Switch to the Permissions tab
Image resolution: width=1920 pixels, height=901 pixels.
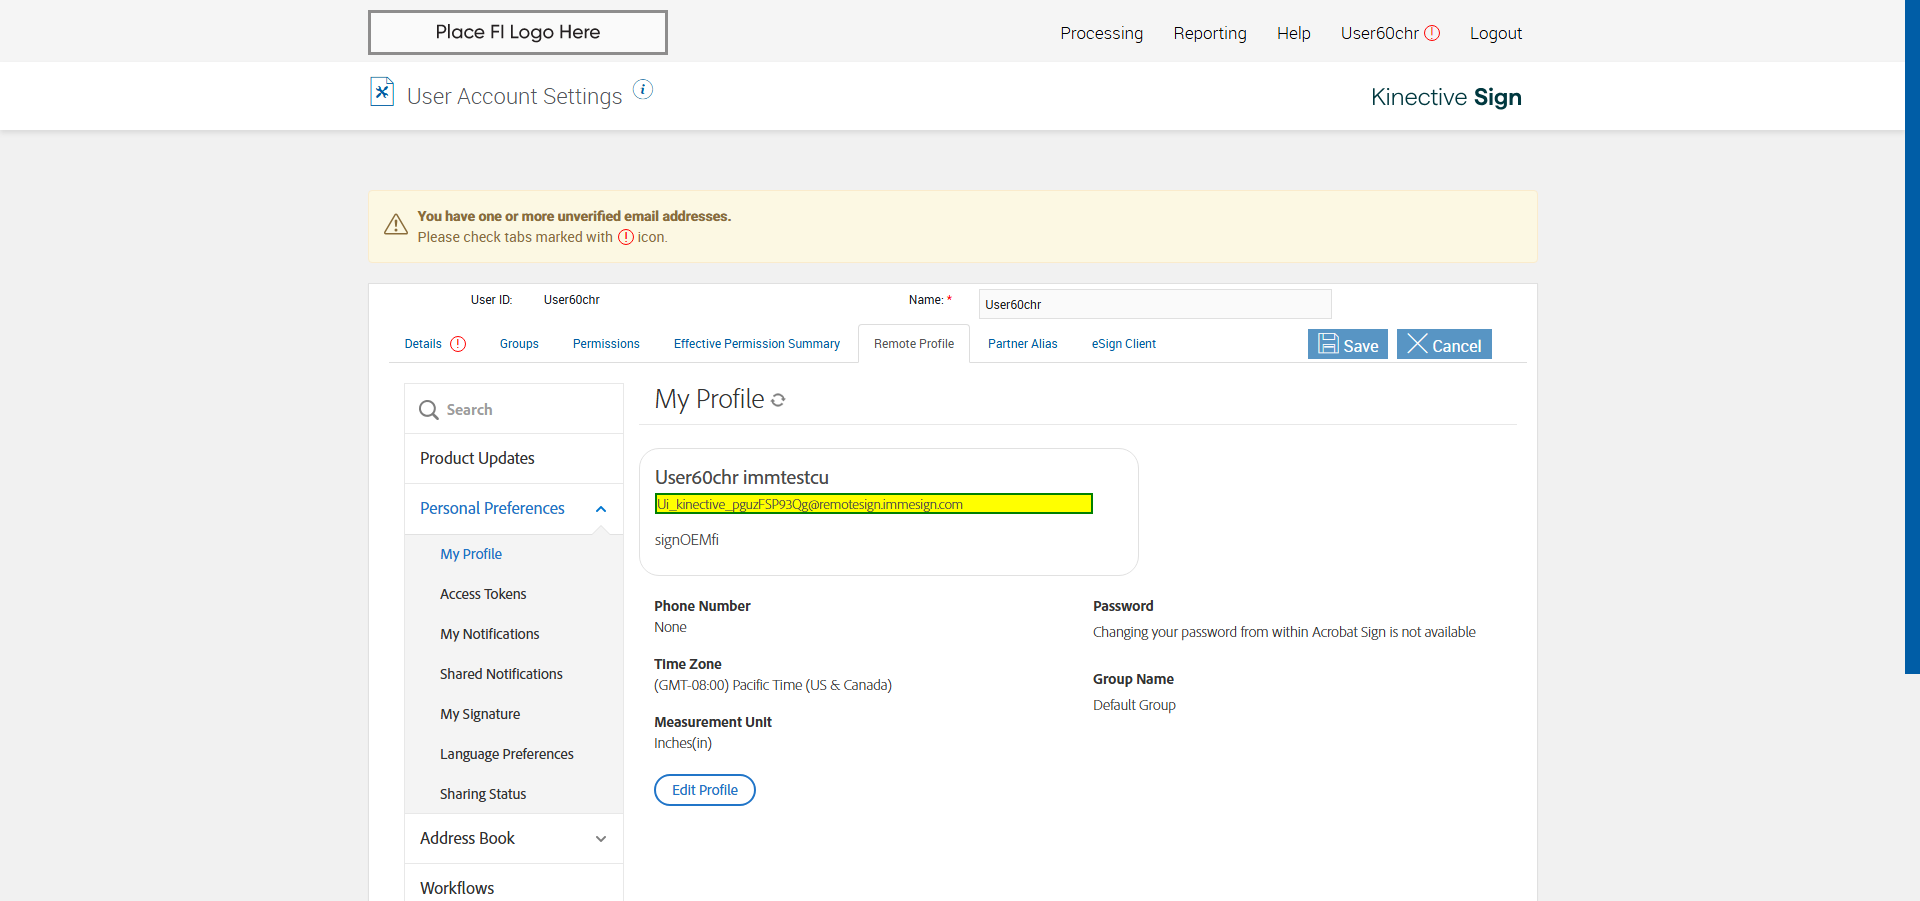click(606, 344)
